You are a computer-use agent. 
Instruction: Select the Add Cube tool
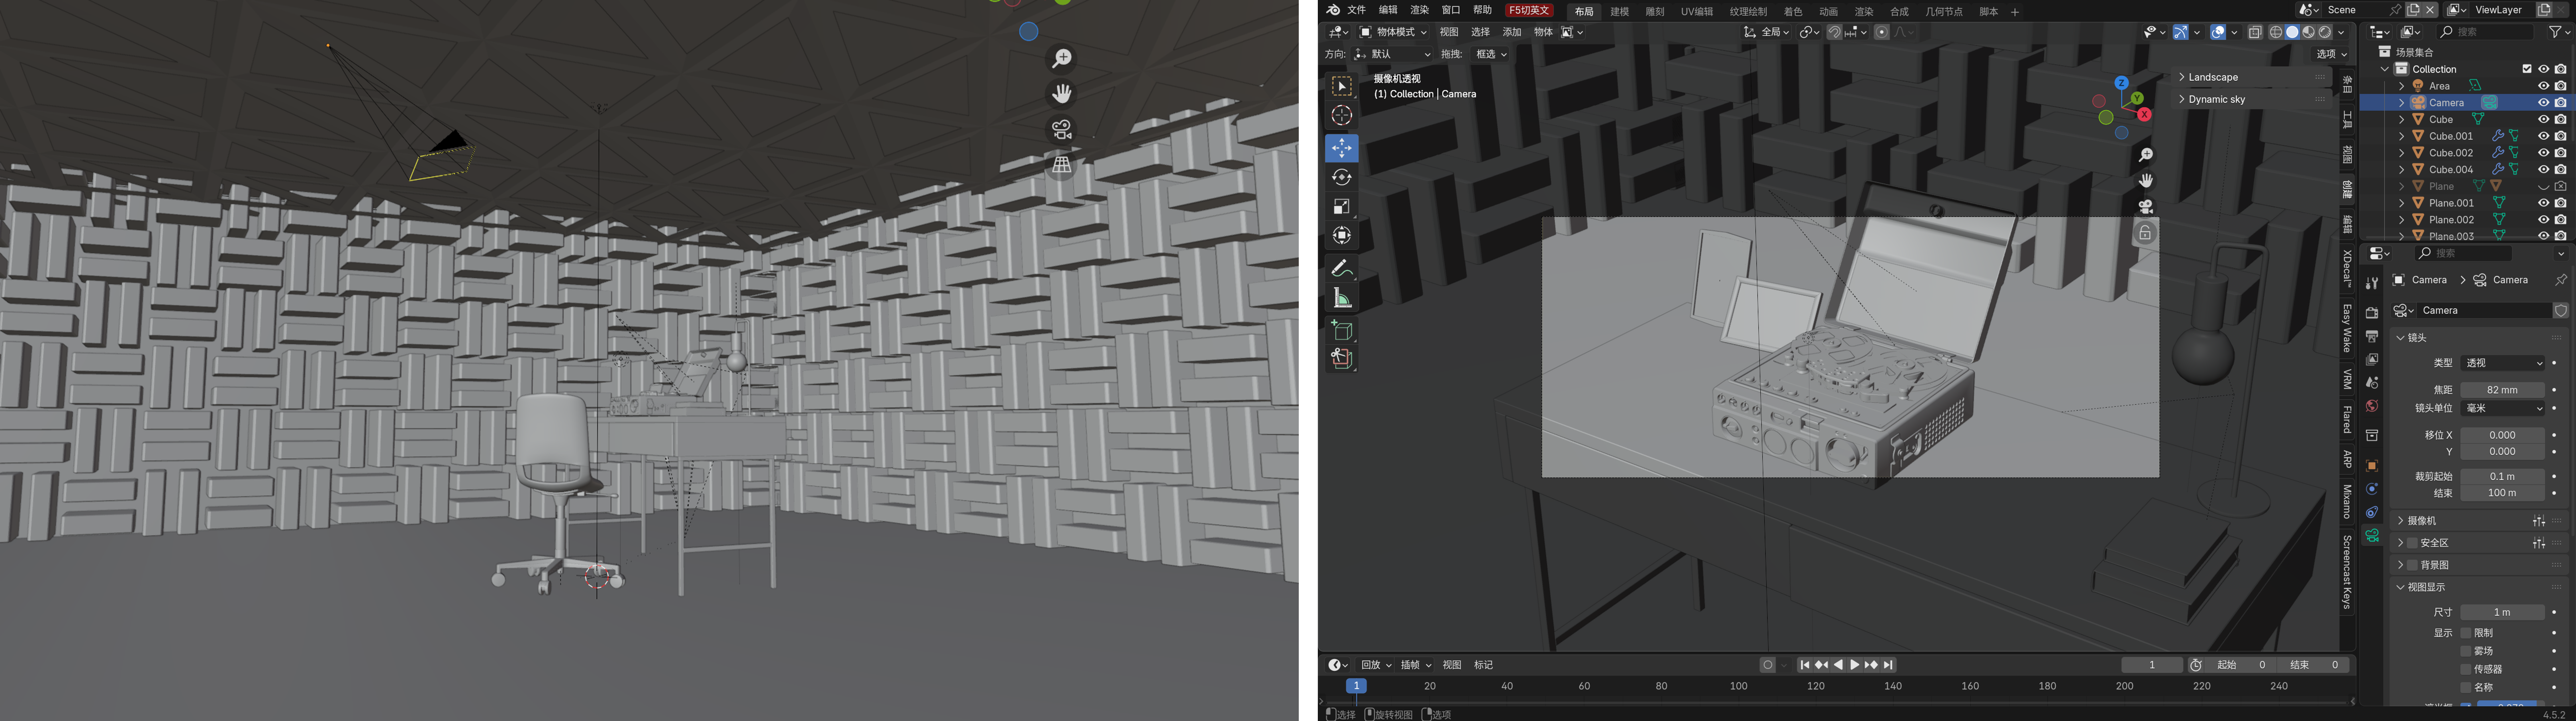[x=1341, y=330]
